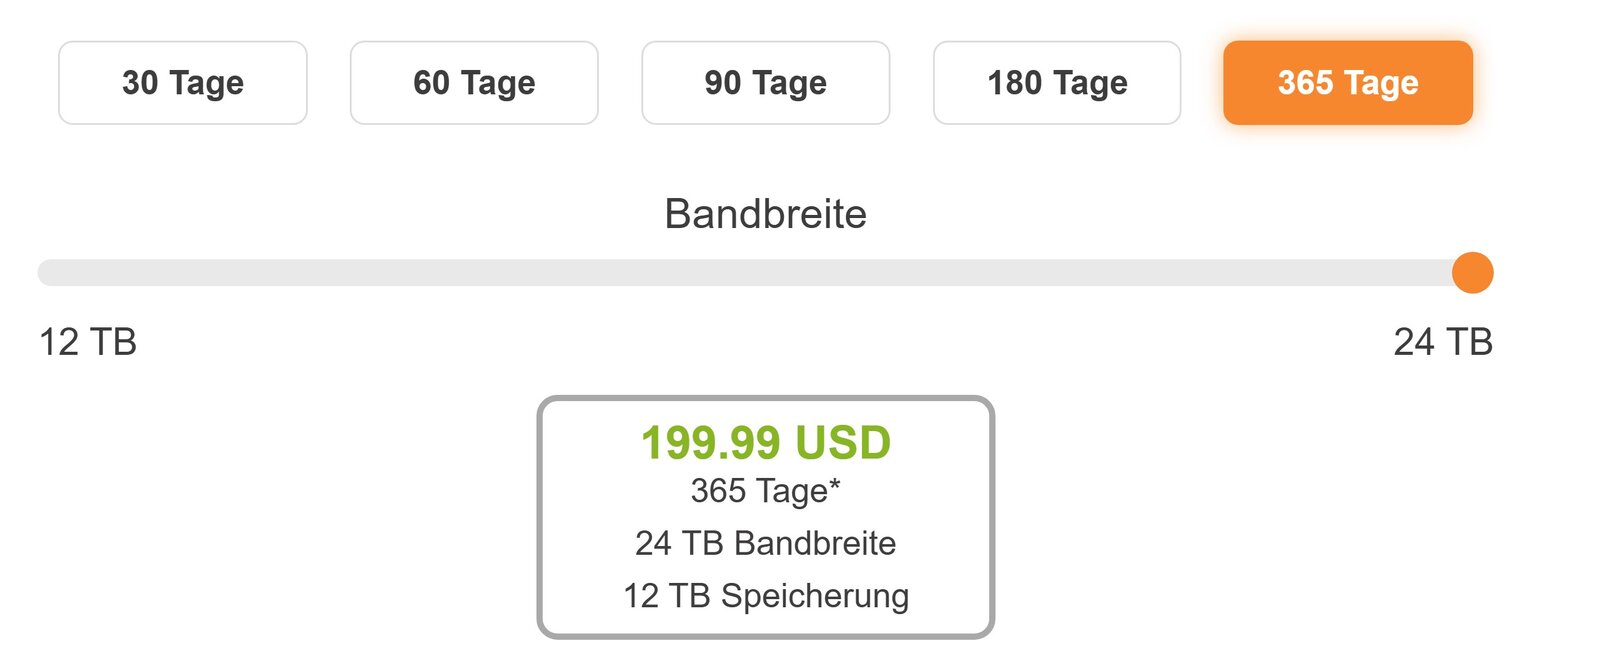The image size is (1600, 671).
Task: Click the "24 TB Bandbreite" summary line
Action: [x=765, y=543]
